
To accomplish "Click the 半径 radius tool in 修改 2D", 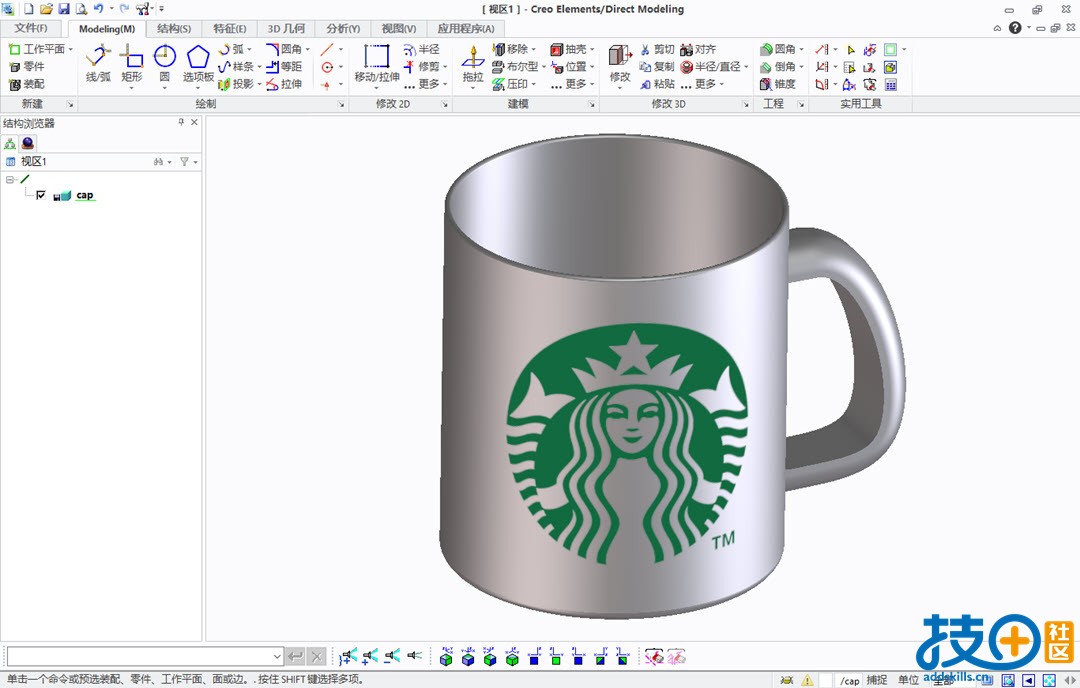I will coord(422,49).
